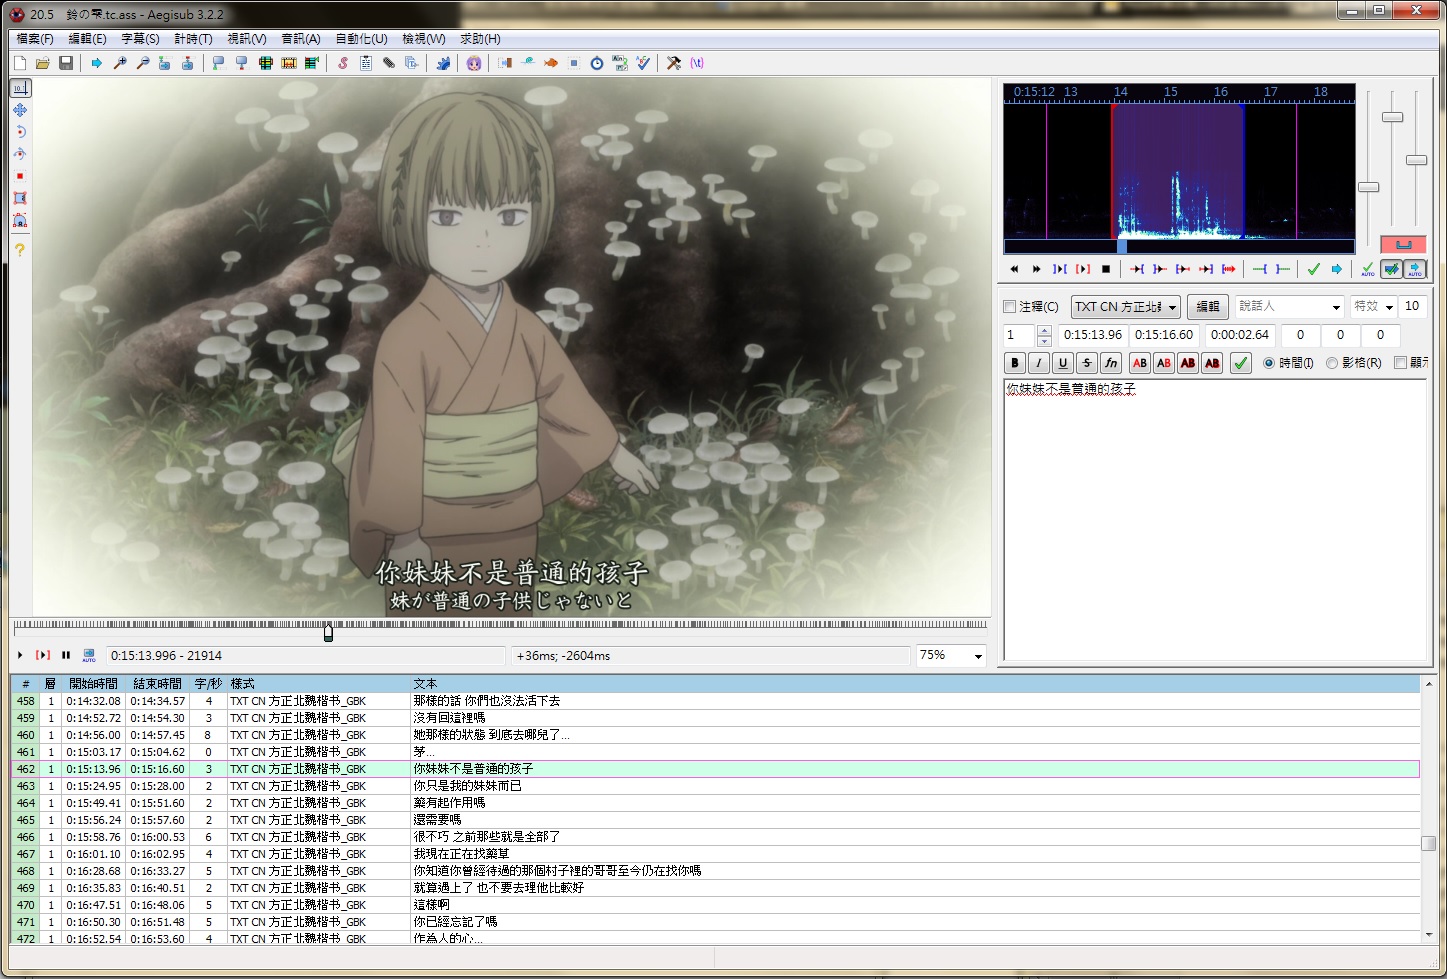
Task: Open the 求助(H) menu
Action: (480, 39)
